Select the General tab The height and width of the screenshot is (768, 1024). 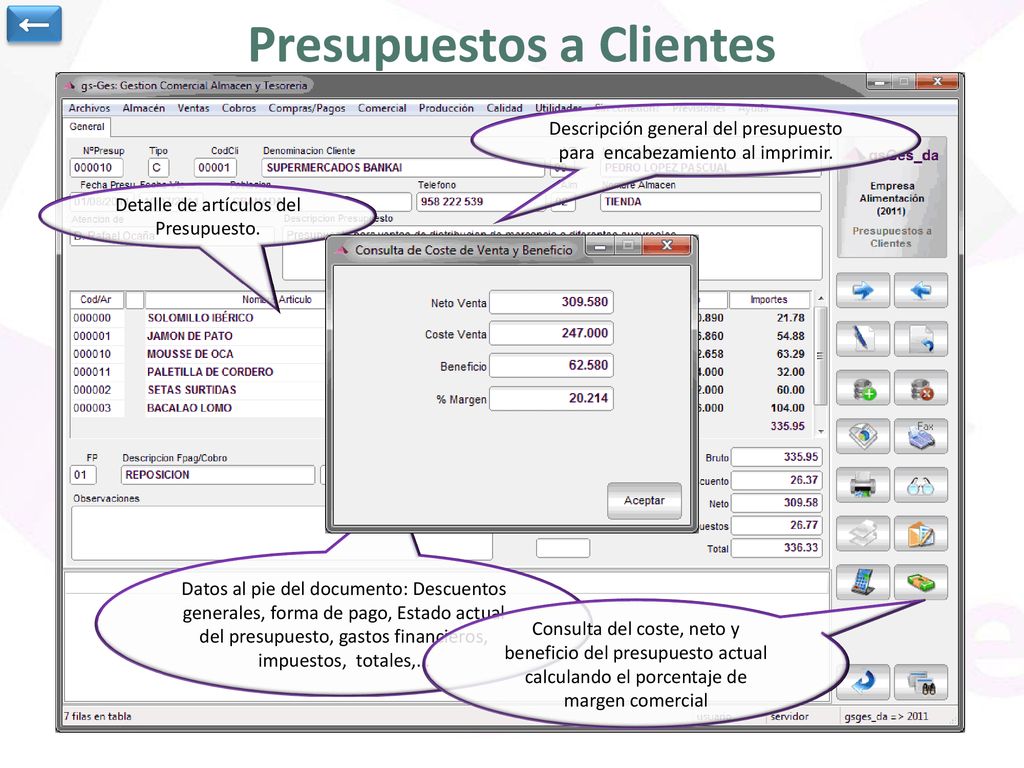(x=87, y=127)
